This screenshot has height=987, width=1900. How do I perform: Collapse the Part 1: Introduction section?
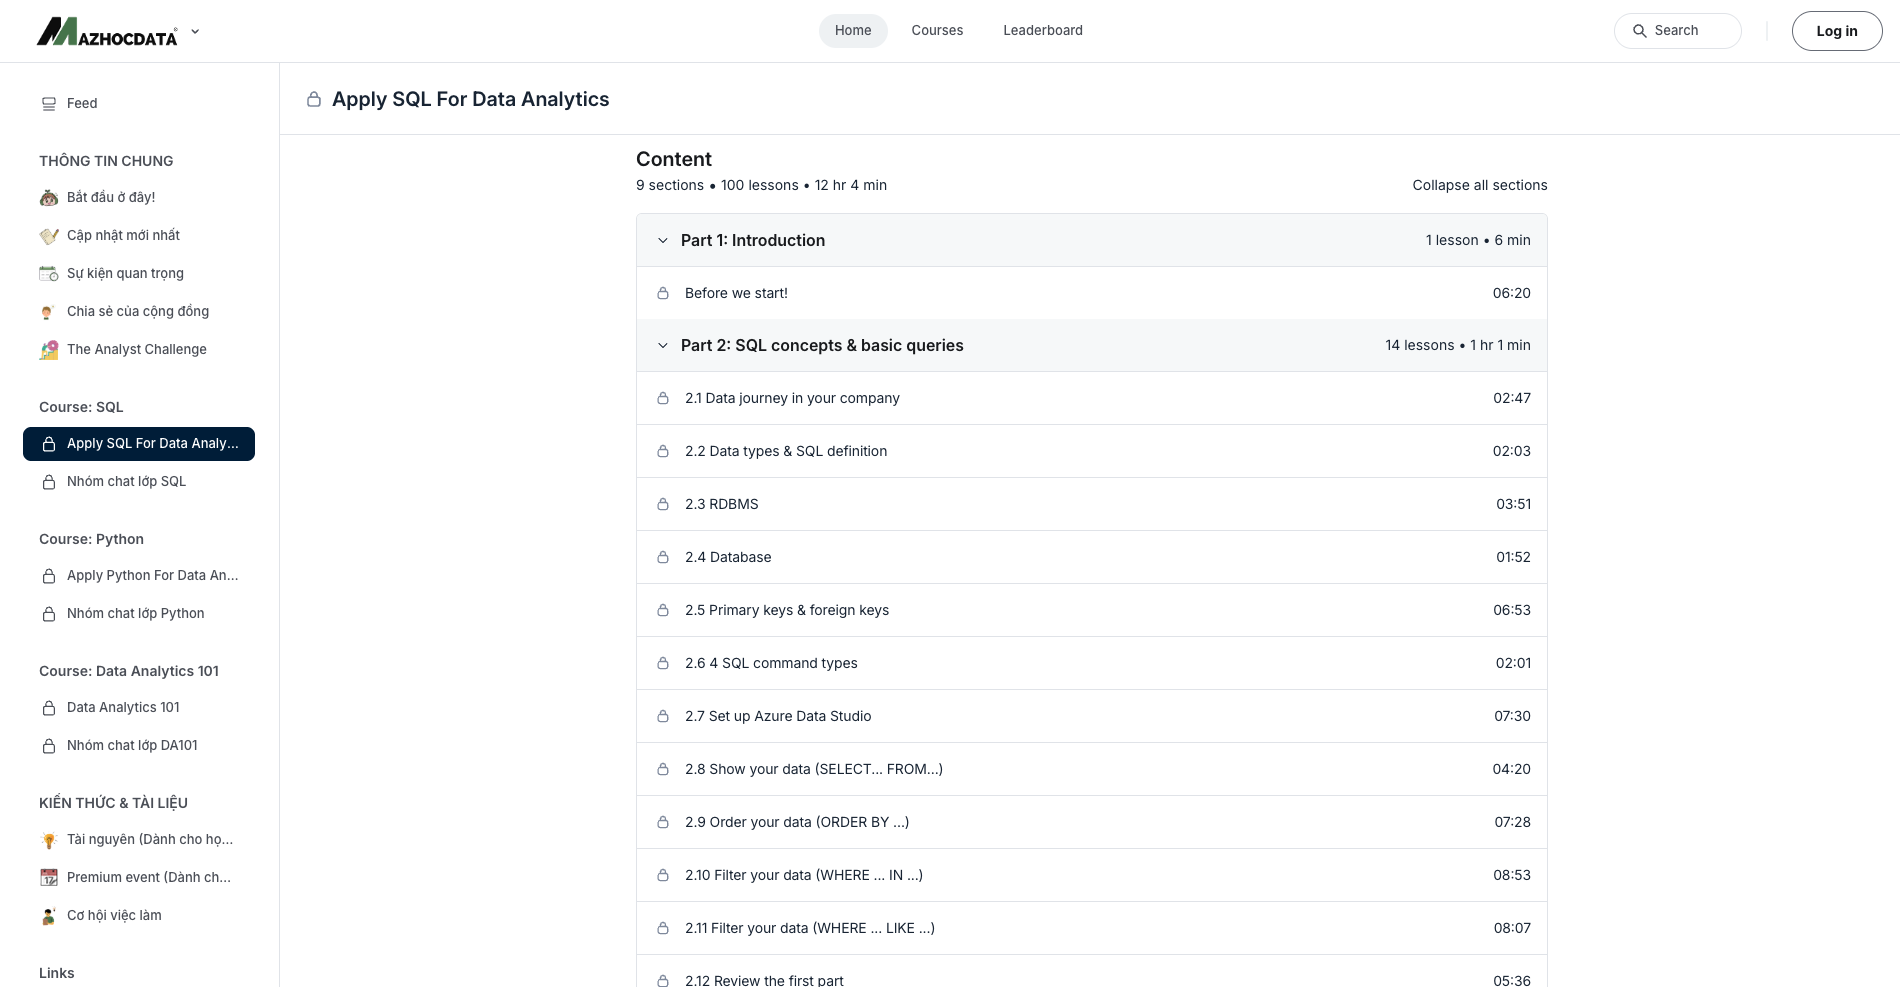662,241
